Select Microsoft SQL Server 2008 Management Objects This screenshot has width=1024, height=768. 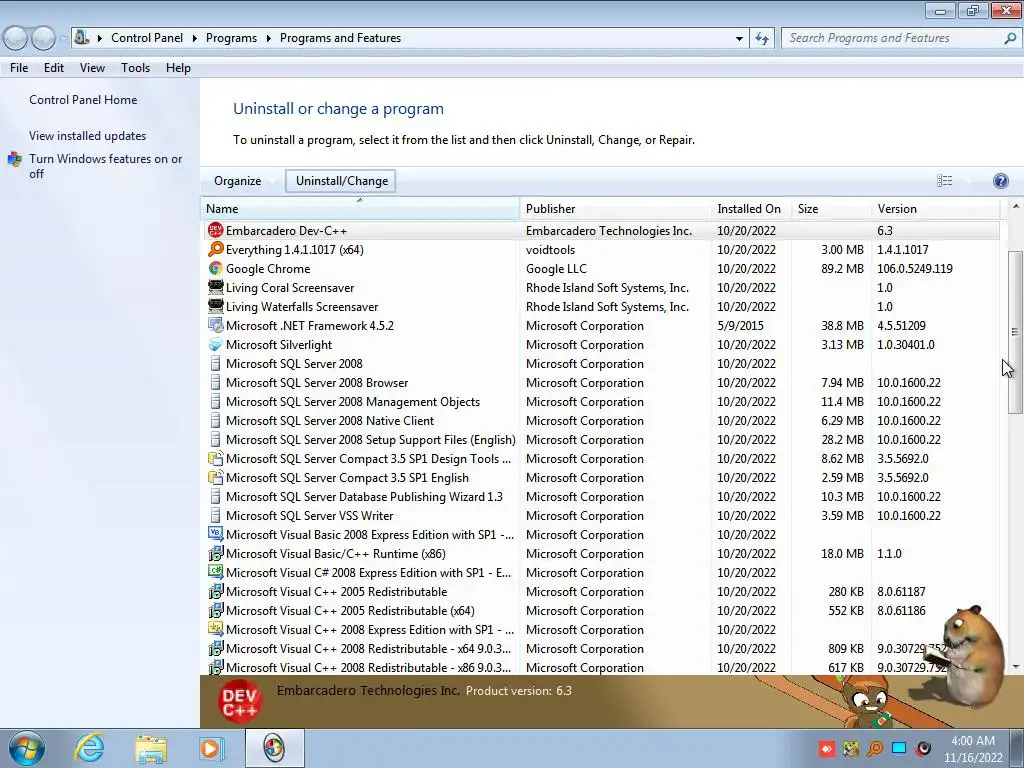click(600, 402)
